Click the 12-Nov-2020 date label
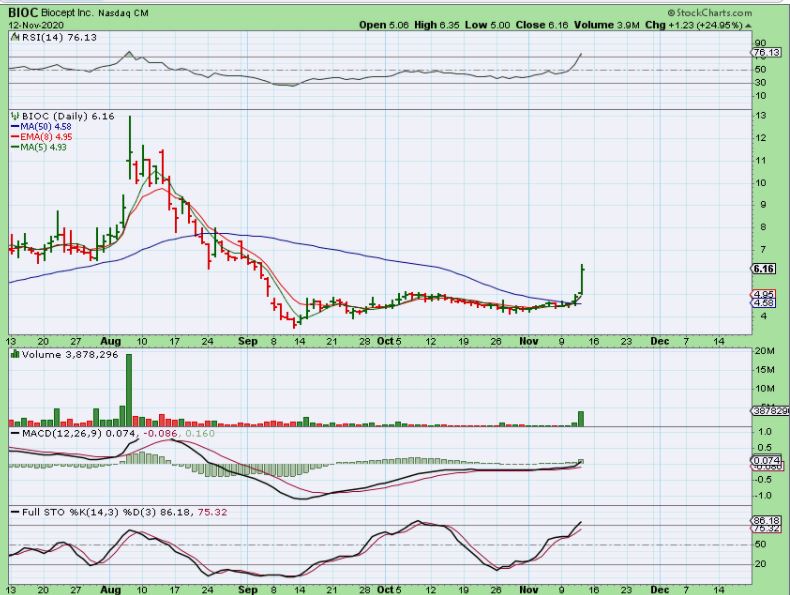The image size is (790, 595). point(35,25)
